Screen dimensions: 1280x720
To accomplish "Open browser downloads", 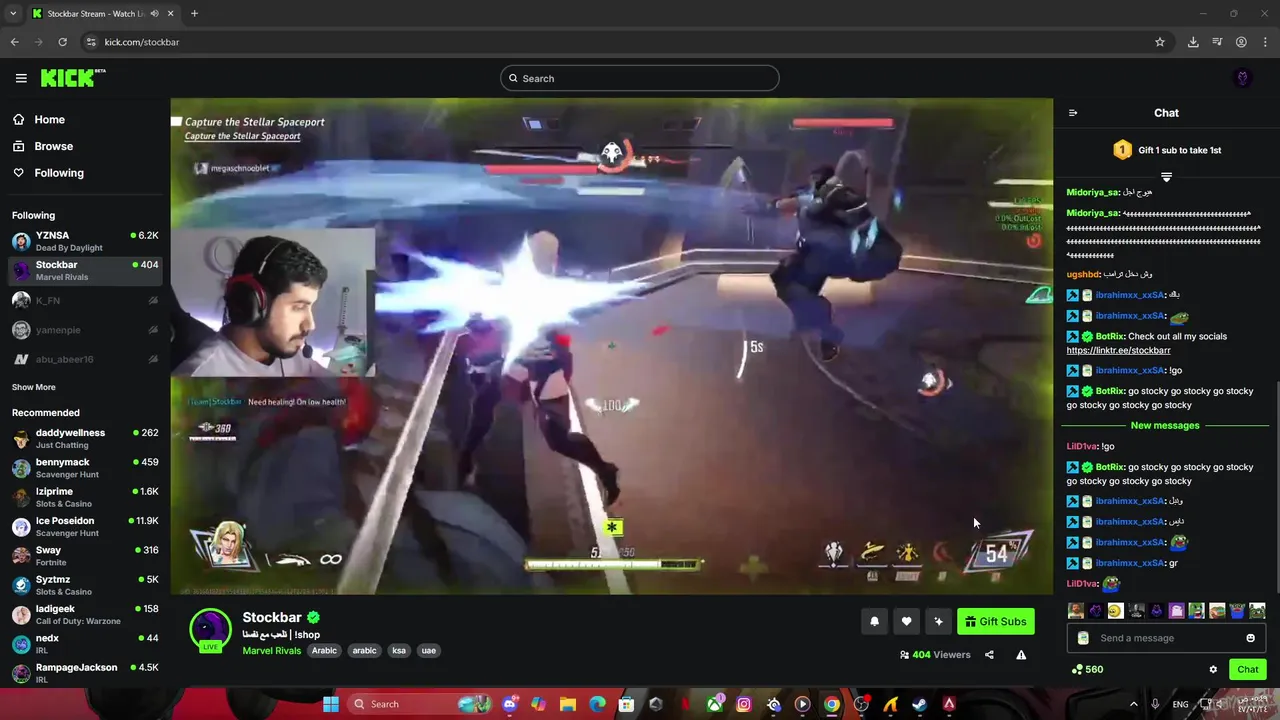I will click(x=1193, y=42).
